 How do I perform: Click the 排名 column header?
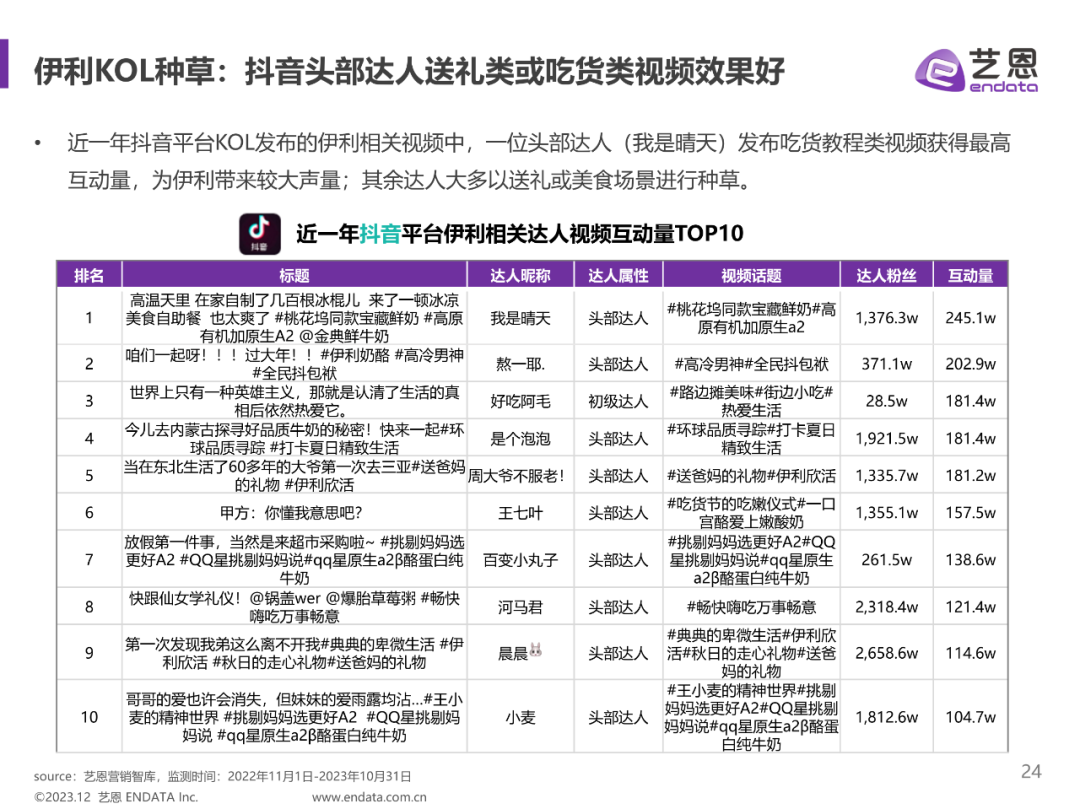tap(89, 275)
